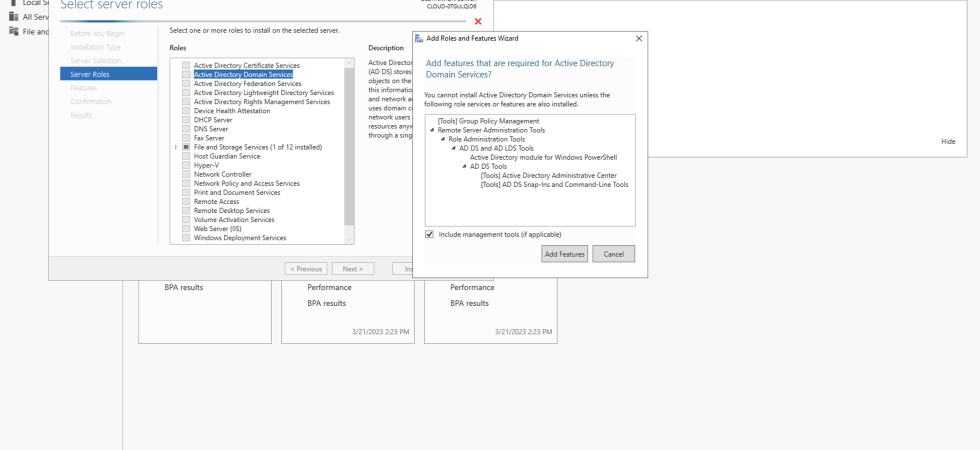Select [Tools] Group Policy Management item
The image size is (980, 450).
(488, 121)
